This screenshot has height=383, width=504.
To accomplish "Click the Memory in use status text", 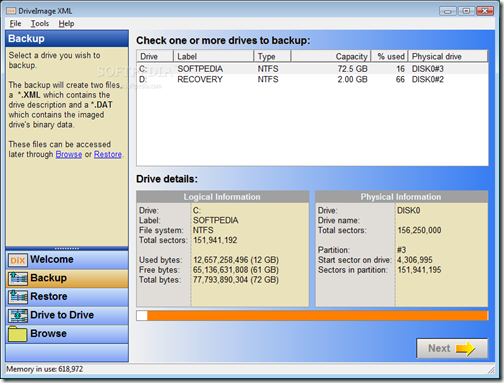I will pos(44,369).
